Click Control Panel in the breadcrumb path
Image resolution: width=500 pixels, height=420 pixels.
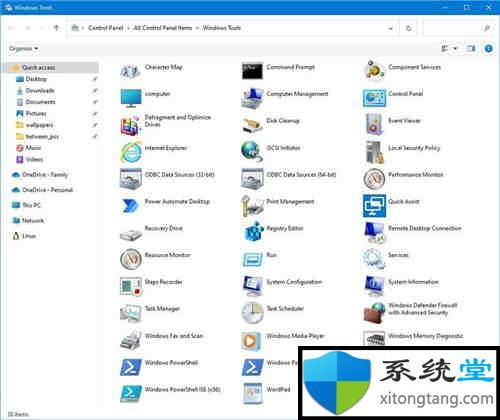click(x=106, y=28)
